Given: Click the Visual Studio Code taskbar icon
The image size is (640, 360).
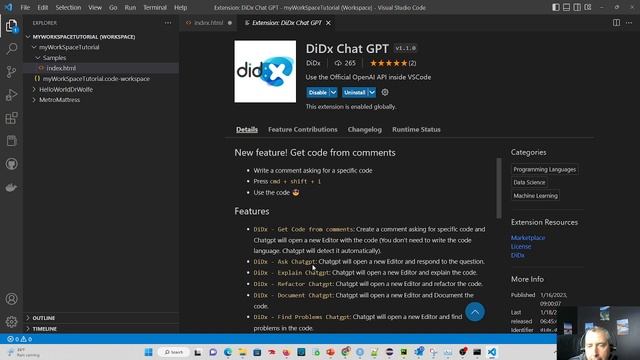Looking at the screenshot, I should 492,352.
